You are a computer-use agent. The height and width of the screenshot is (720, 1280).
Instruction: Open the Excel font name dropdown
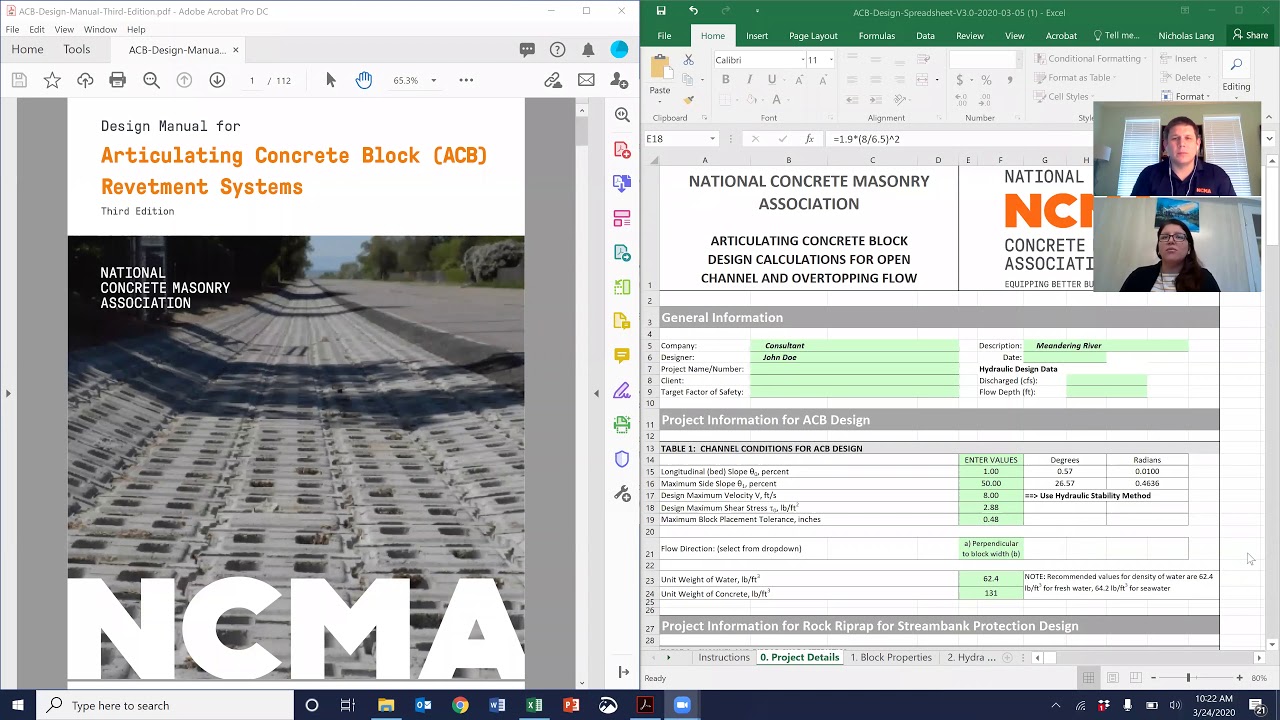(x=802, y=60)
